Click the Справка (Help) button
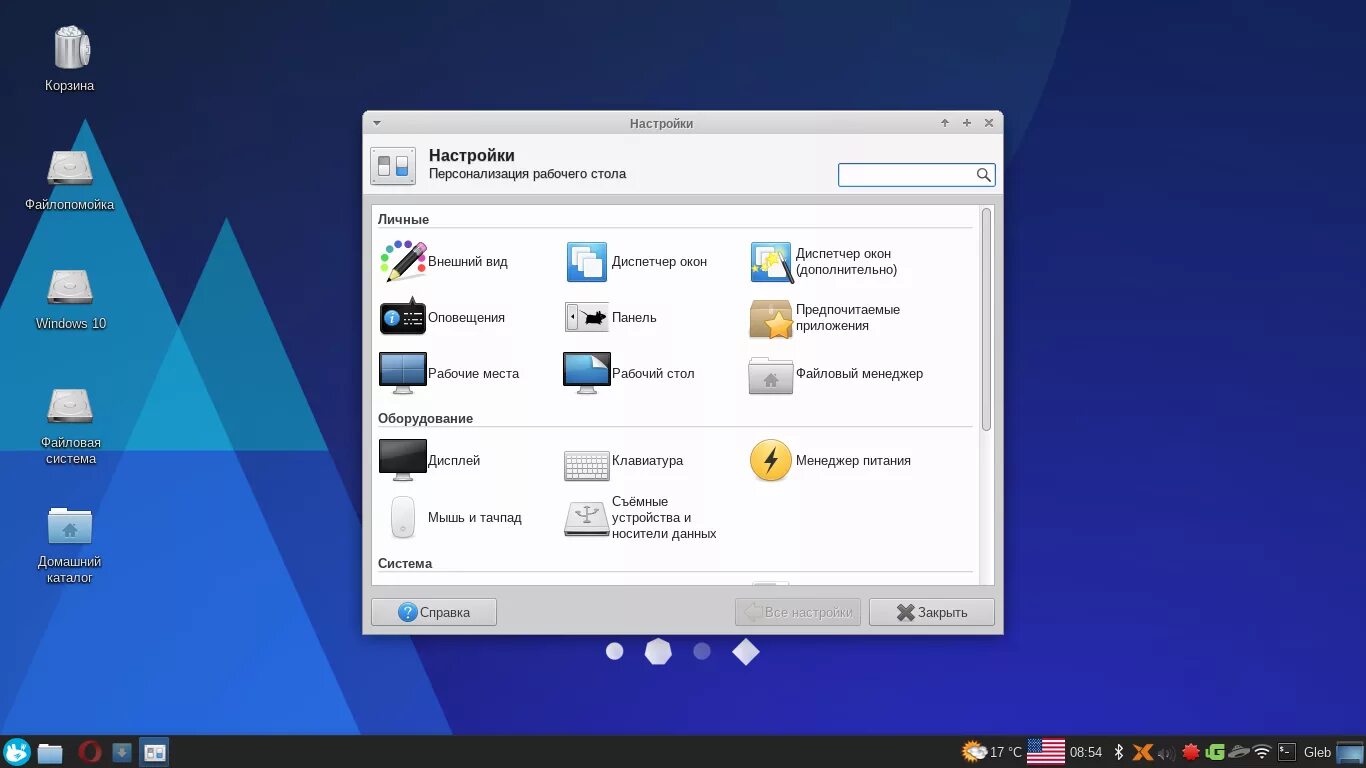Image resolution: width=1366 pixels, height=768 pixels. click(434, 611)
